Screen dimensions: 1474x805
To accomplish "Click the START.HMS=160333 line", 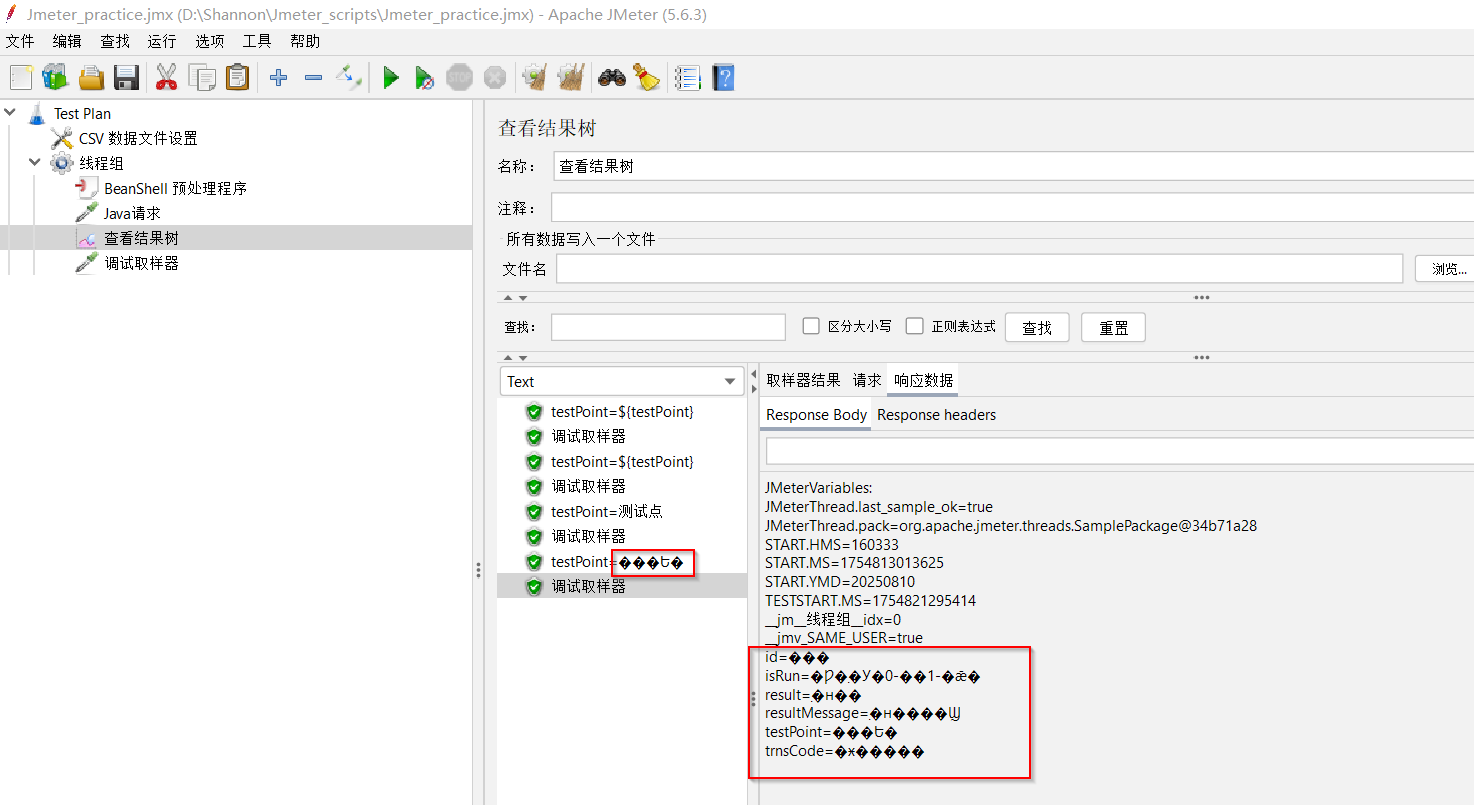I will click(x=831, y=545).
